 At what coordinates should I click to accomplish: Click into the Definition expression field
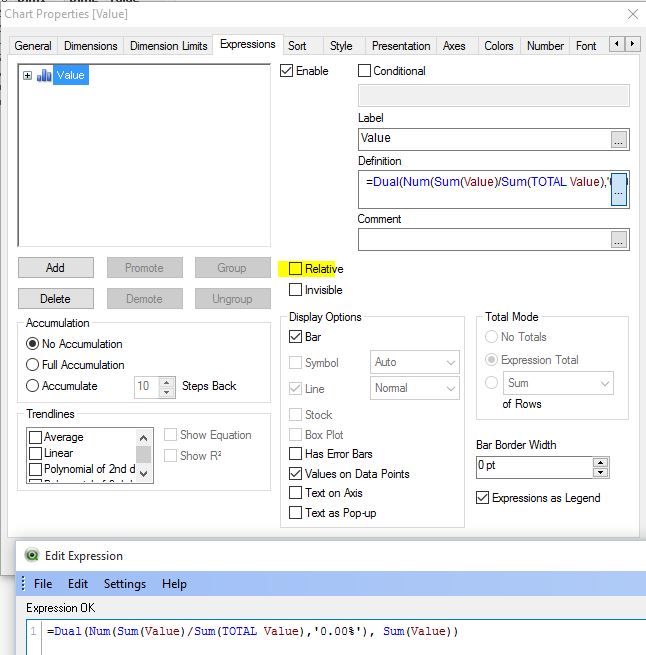[x=484, y=189]
